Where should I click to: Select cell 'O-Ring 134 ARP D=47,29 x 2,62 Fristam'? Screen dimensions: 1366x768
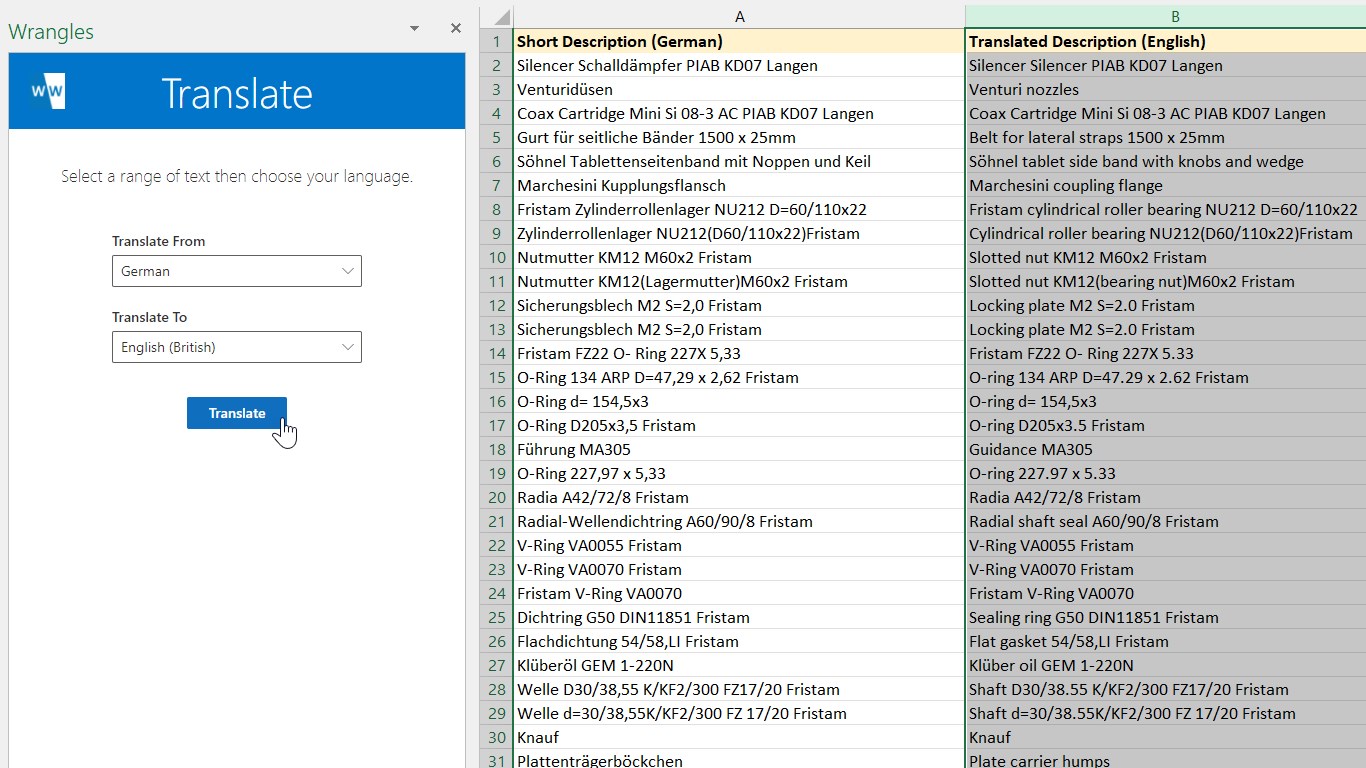[740, 378]
